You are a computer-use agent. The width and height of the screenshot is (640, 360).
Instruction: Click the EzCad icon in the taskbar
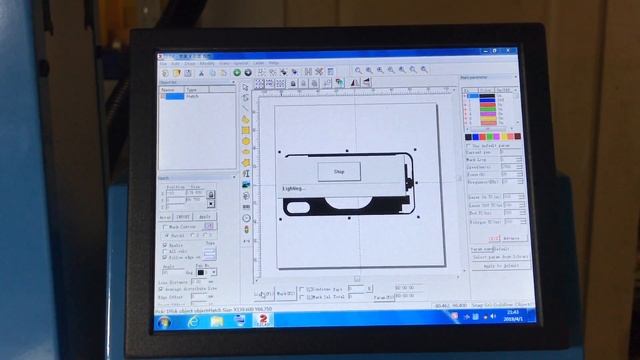pos(263,320)
